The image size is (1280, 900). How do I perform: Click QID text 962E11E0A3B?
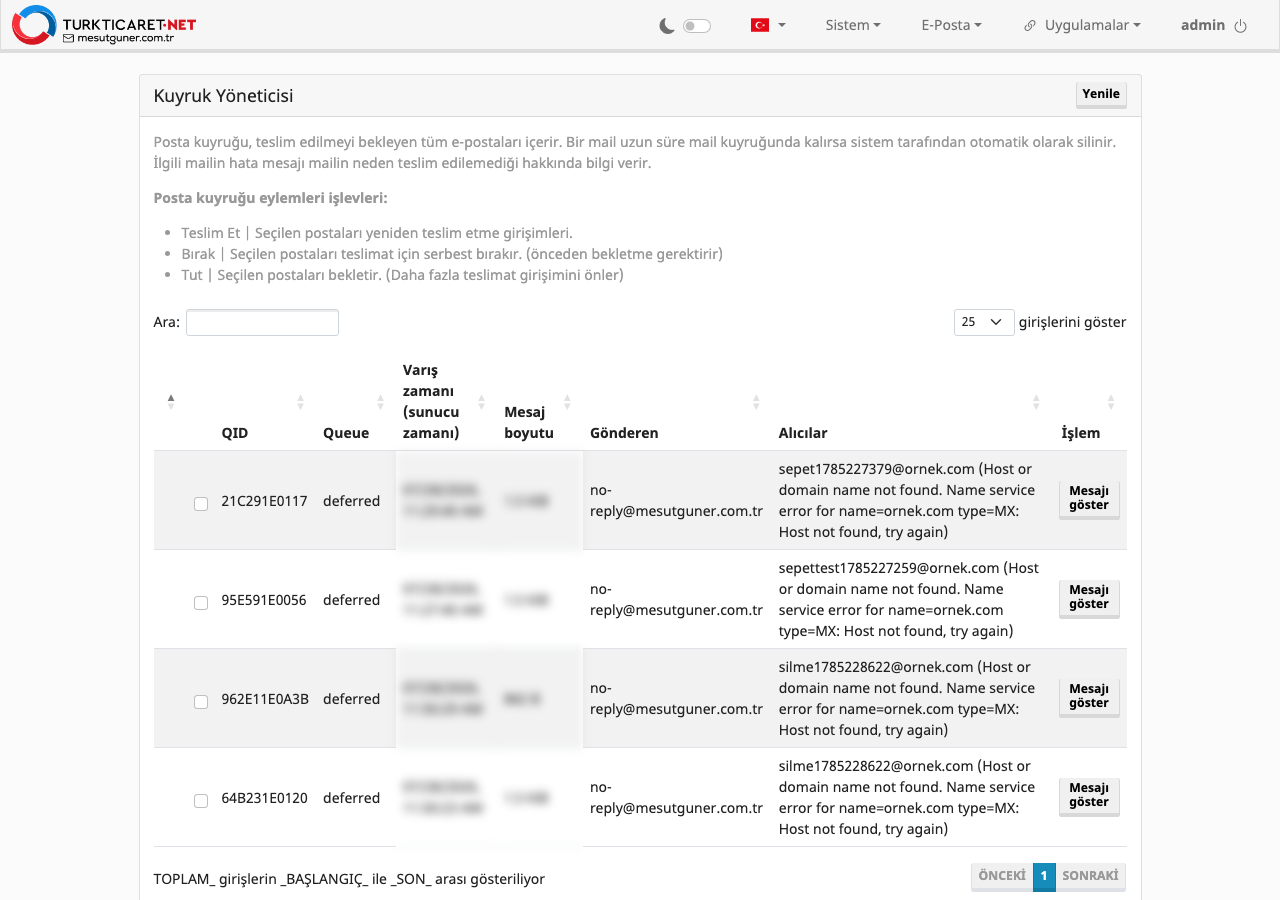pos(265,699)
